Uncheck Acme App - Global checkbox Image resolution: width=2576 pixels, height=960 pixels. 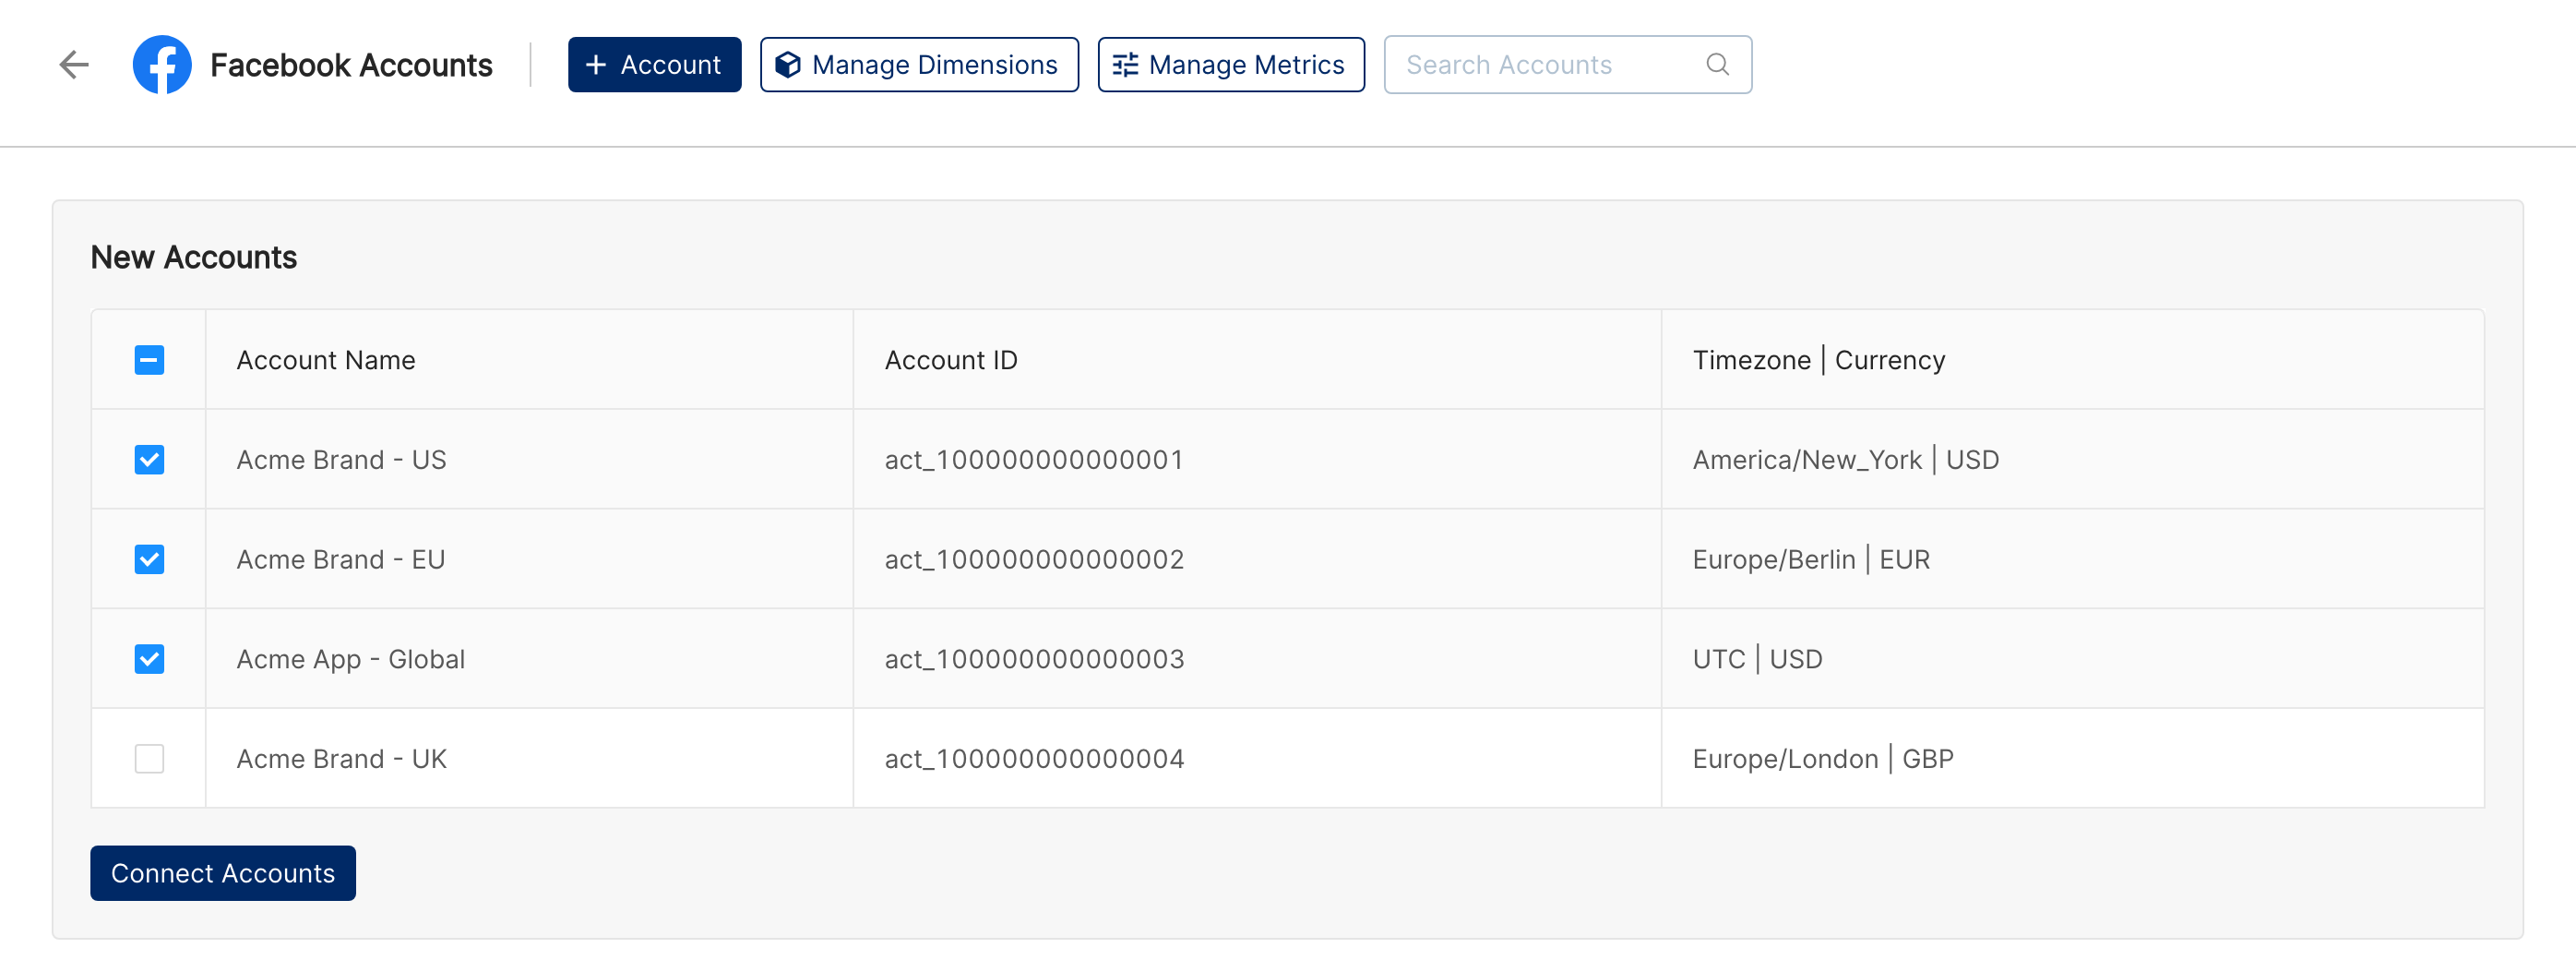(149, 659)
